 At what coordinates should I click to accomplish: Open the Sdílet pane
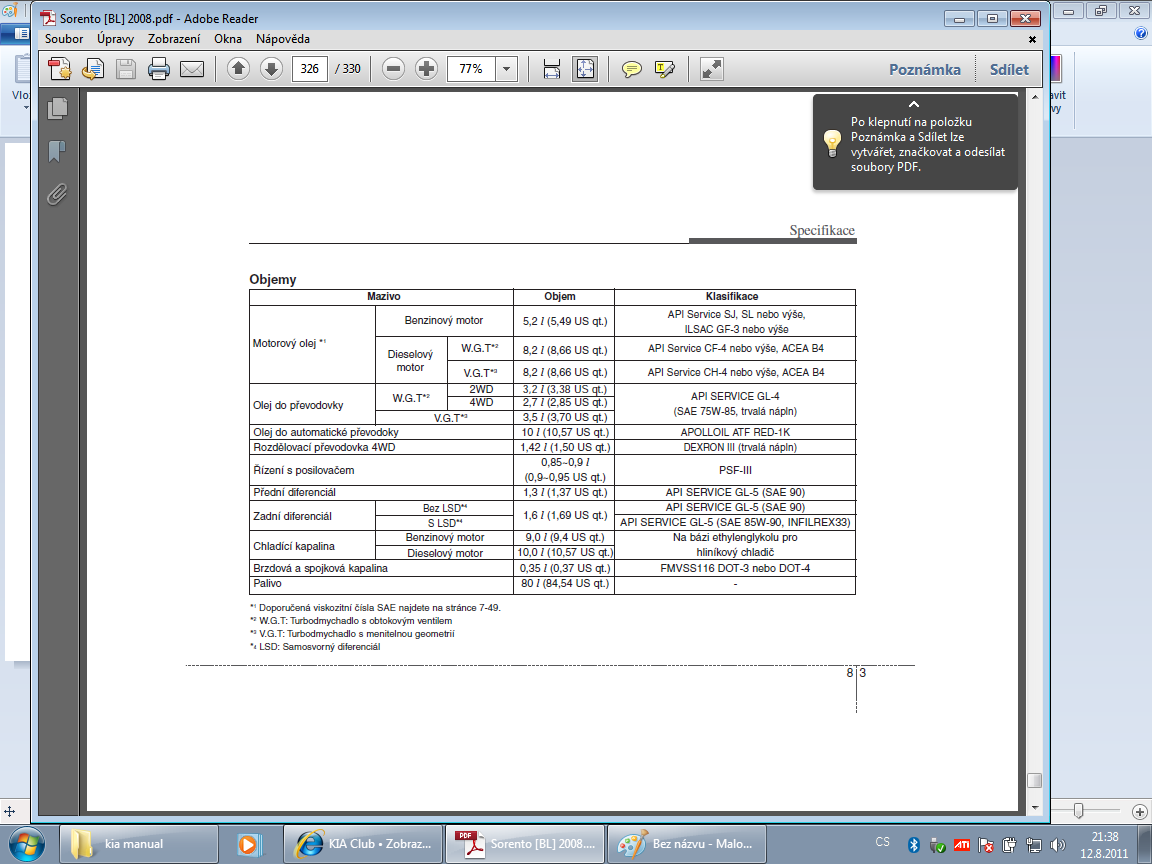point(1009,70)
